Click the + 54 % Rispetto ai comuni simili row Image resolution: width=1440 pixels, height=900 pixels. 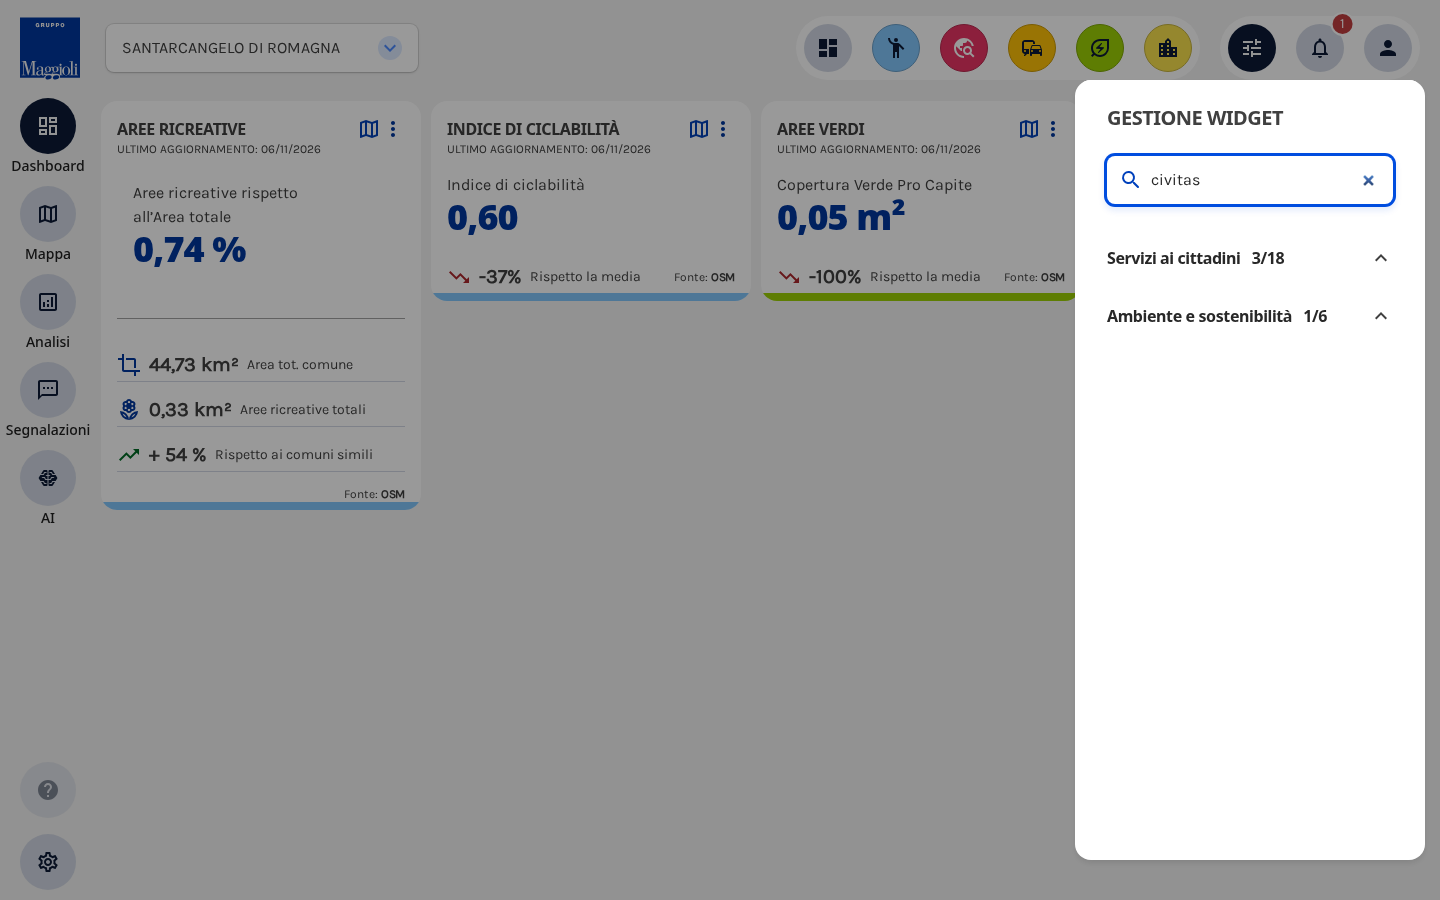coord(261,454)
